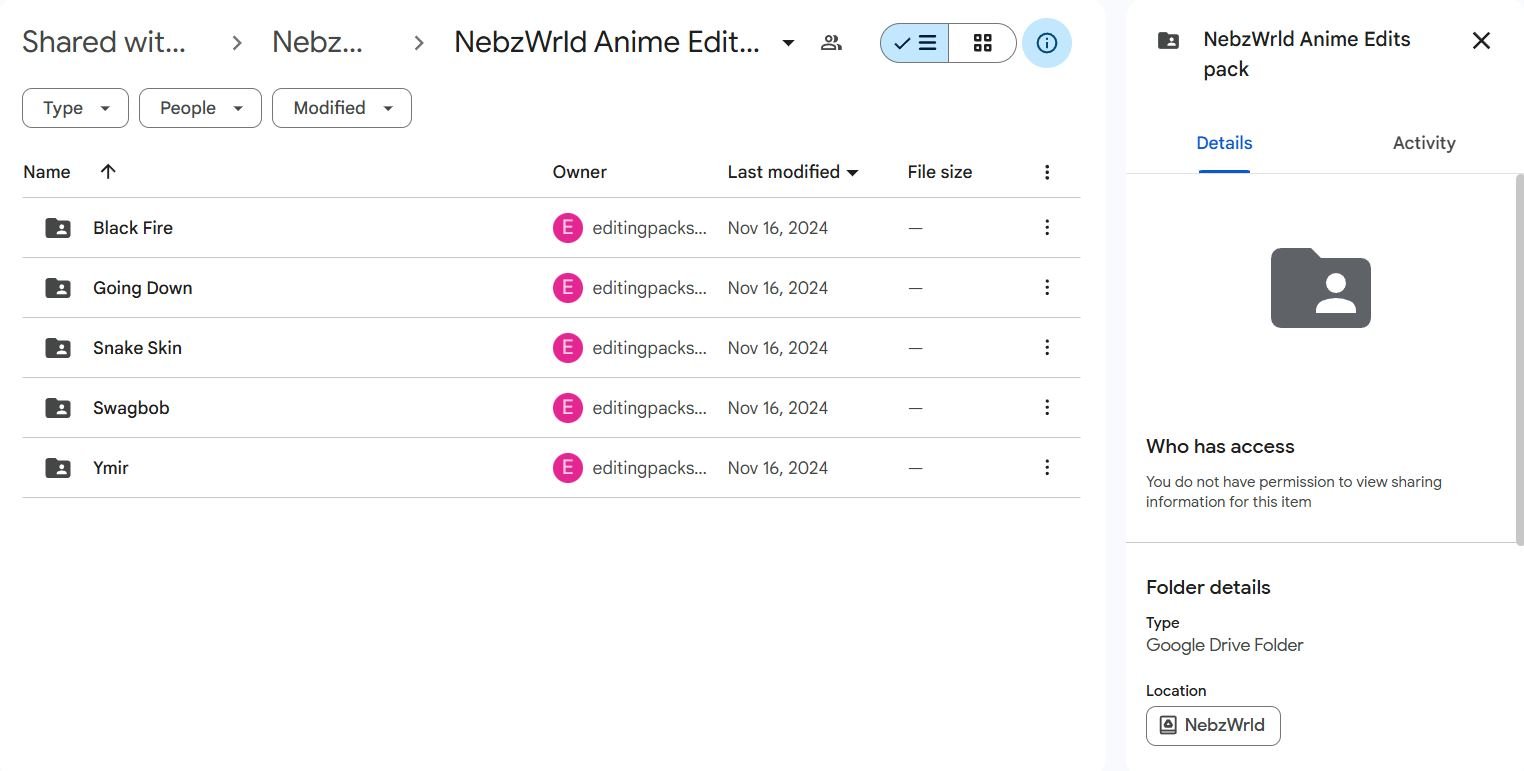Click editingpacks owner text in Snake Skin row
Viewport: 1524px width, 771px height.
[649, 348]
